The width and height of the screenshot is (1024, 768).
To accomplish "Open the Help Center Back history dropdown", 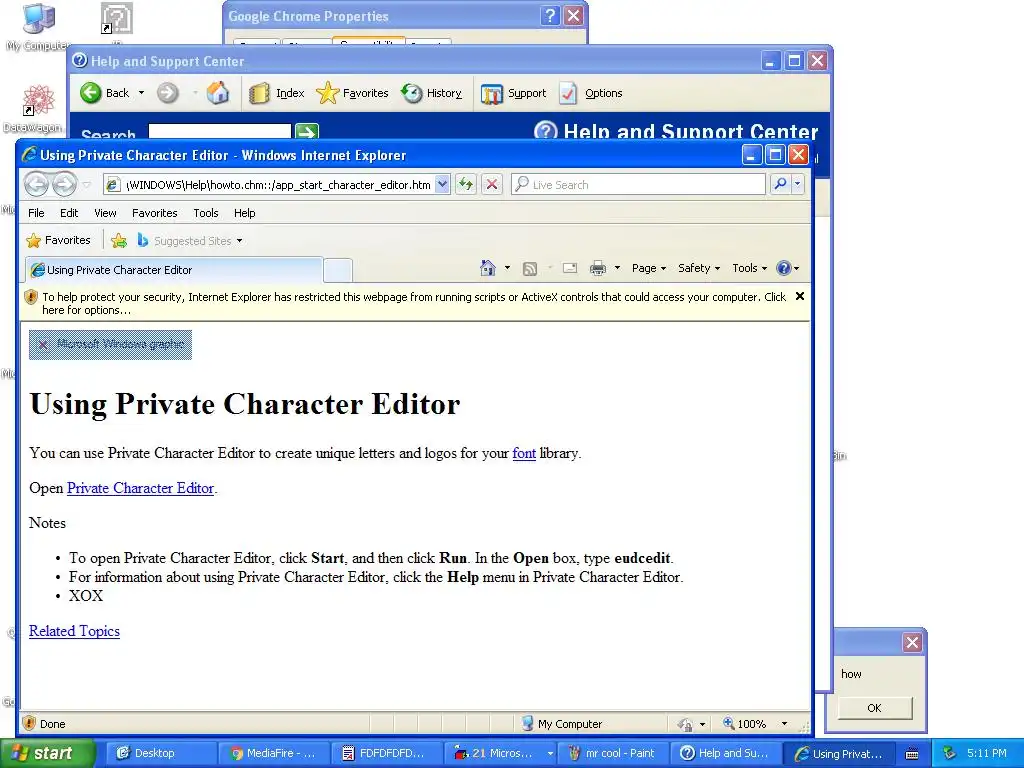I will pos(141,93).
